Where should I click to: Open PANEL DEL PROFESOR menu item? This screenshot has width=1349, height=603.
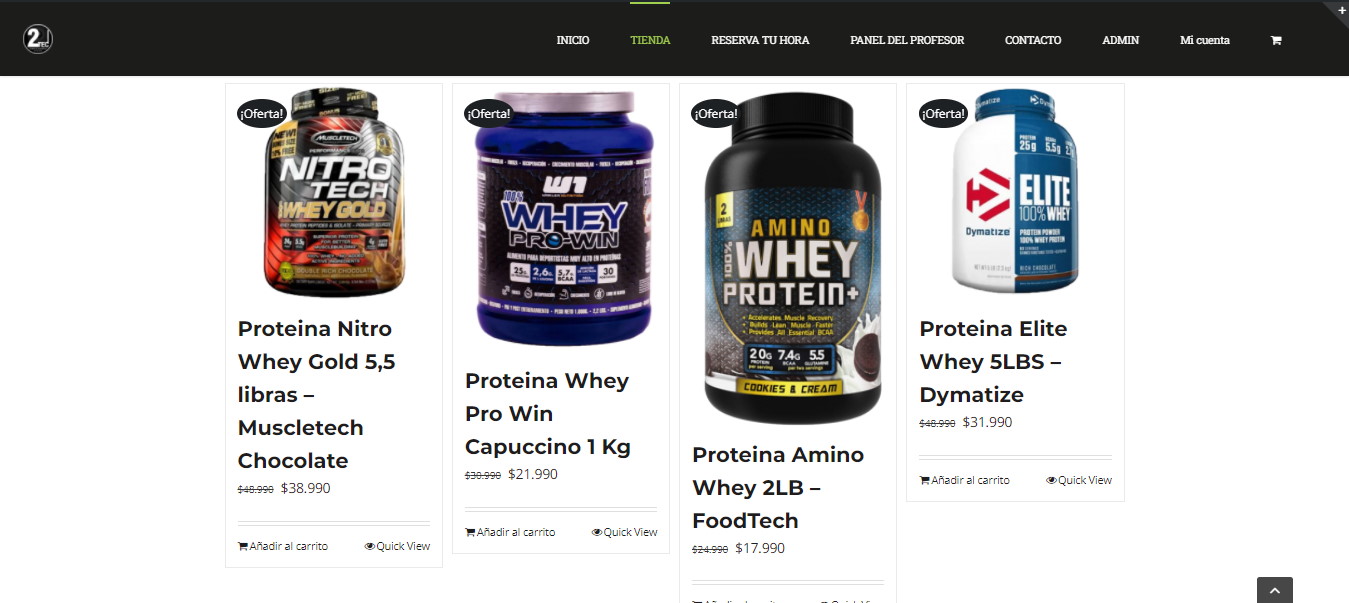click(907, 40)
